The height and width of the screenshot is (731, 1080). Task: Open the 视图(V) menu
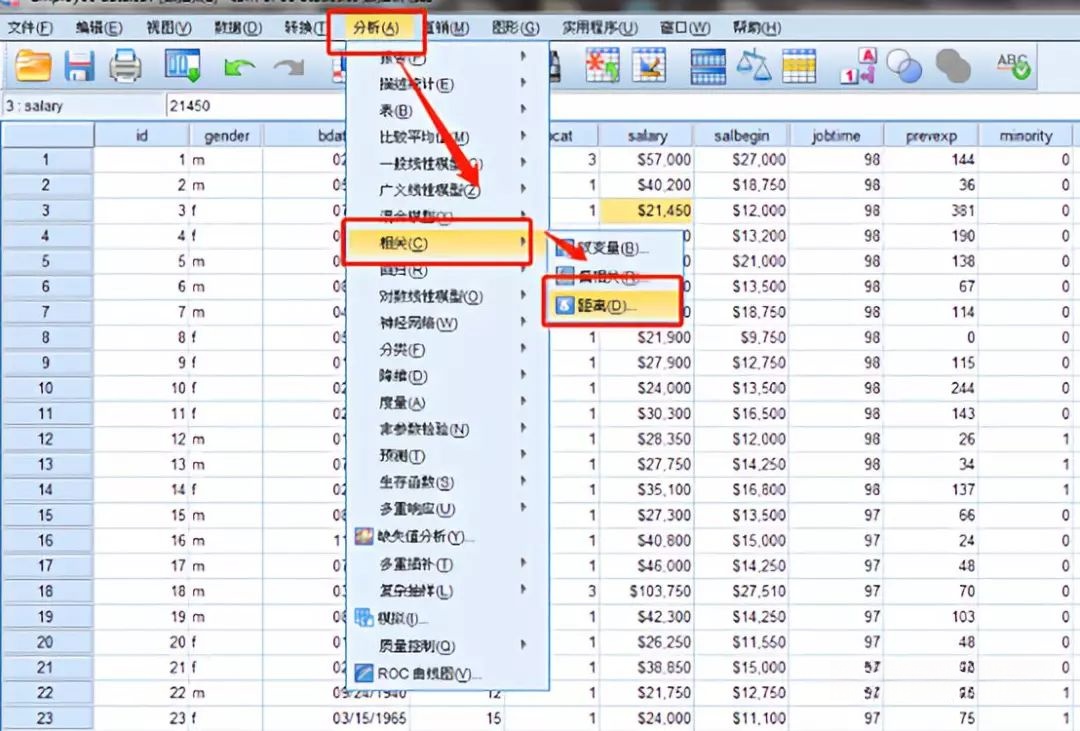click(x=169, y=28)
